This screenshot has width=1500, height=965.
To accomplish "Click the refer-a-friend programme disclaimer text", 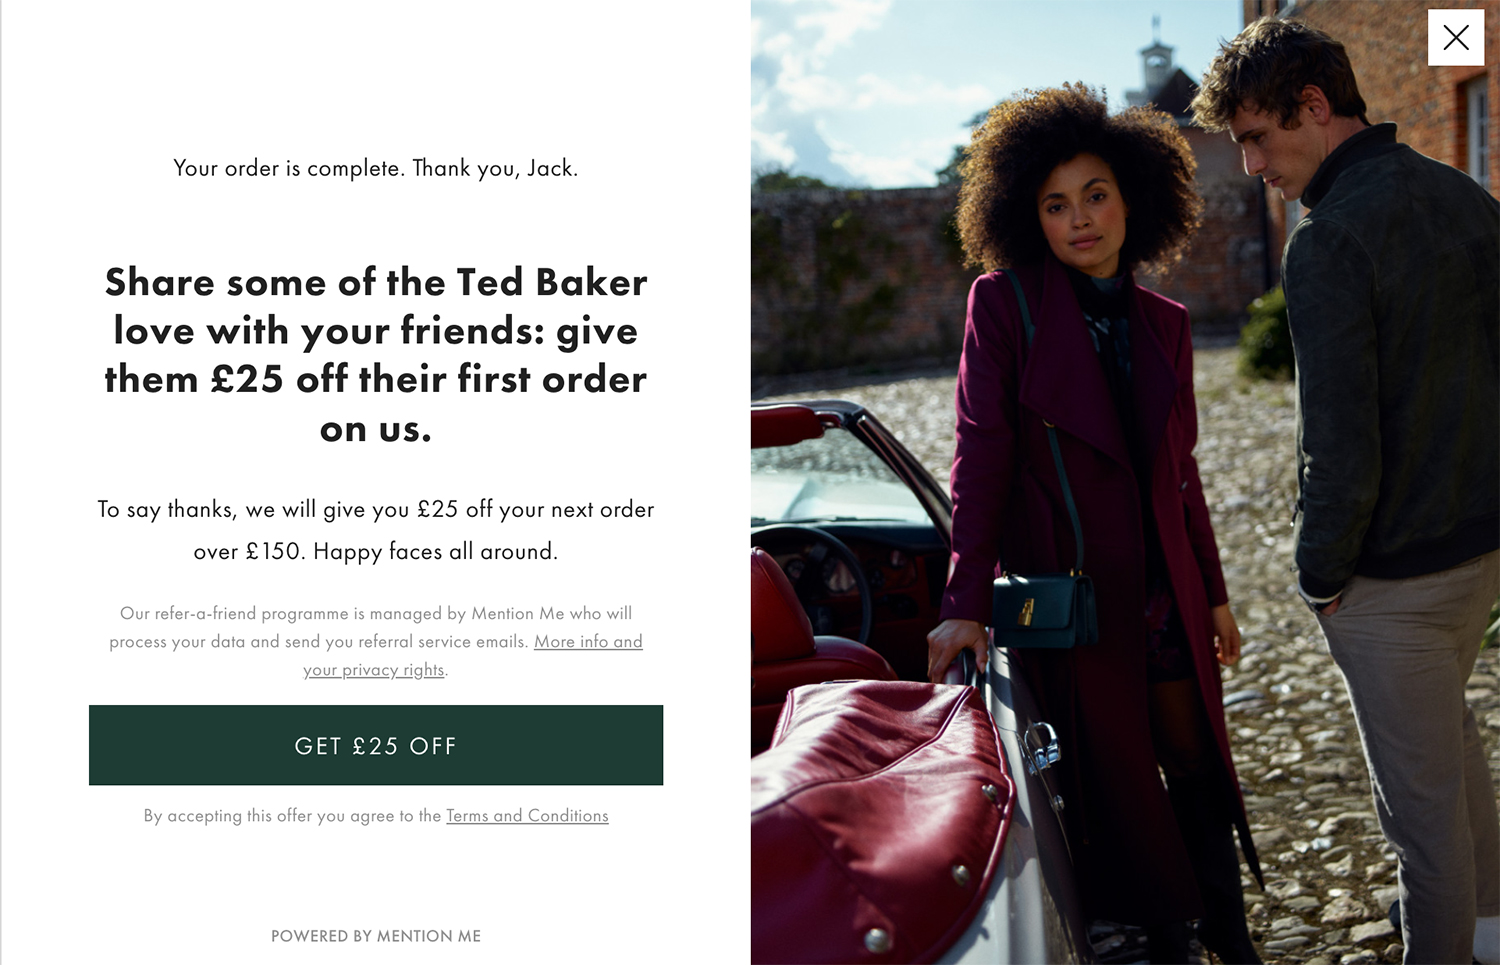I will [376, 641].
